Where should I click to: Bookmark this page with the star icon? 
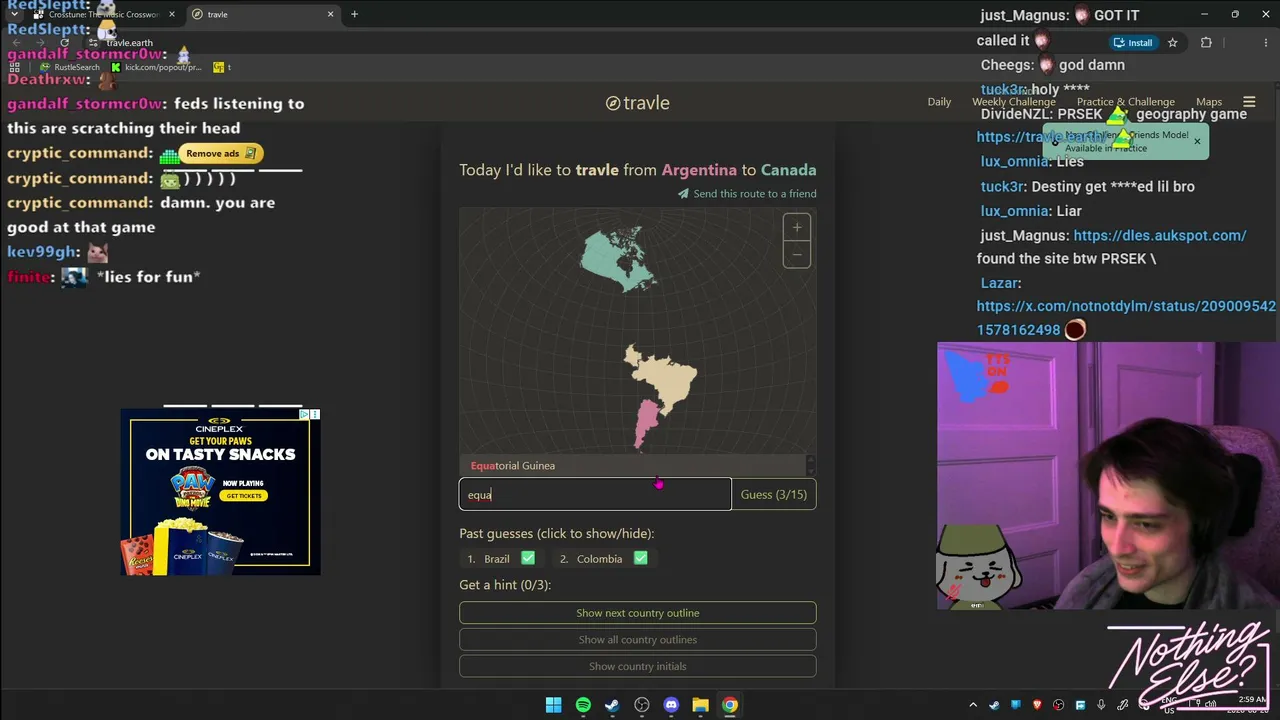pyautogui.click(x=1173, y=43)
